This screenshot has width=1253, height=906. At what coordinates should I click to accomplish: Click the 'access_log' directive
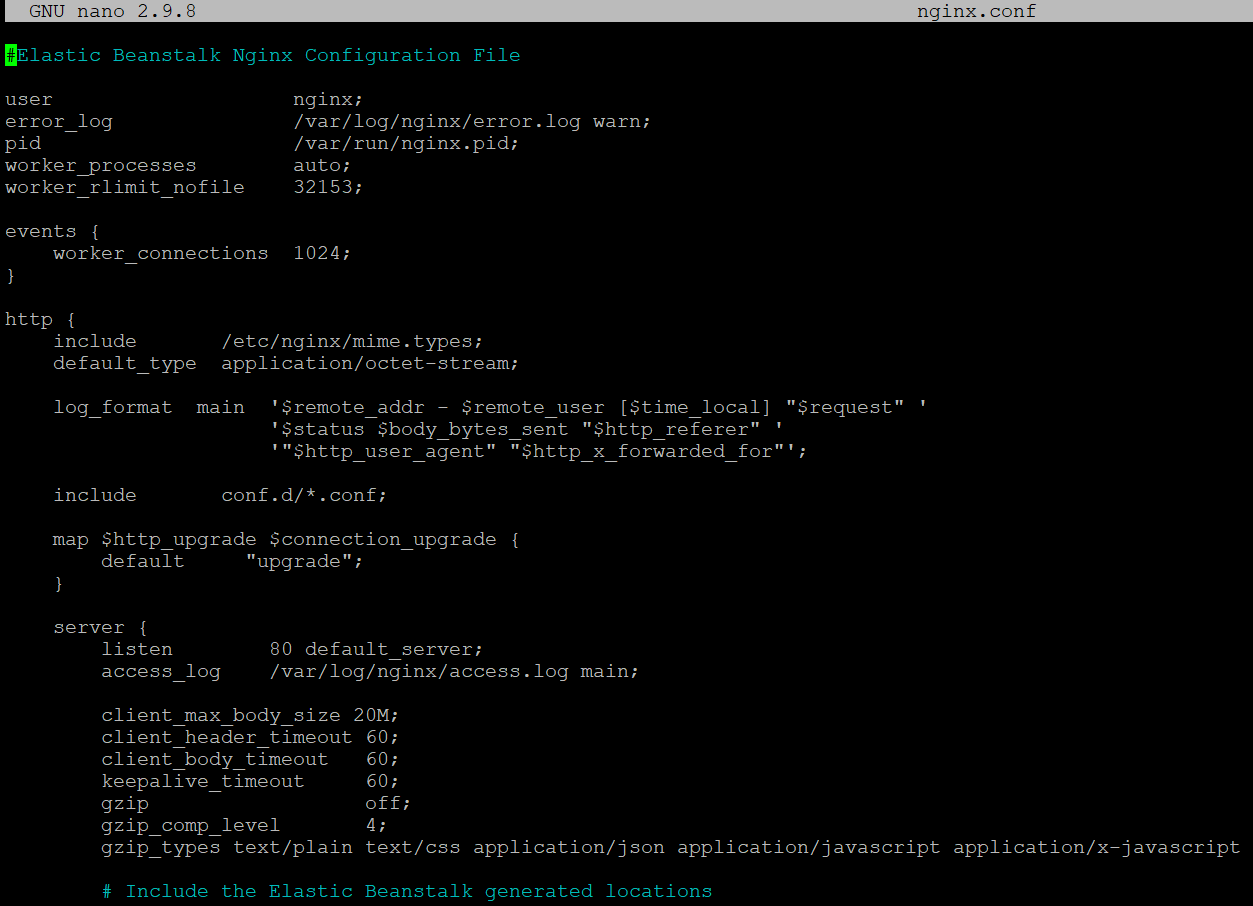click(161, 671)
